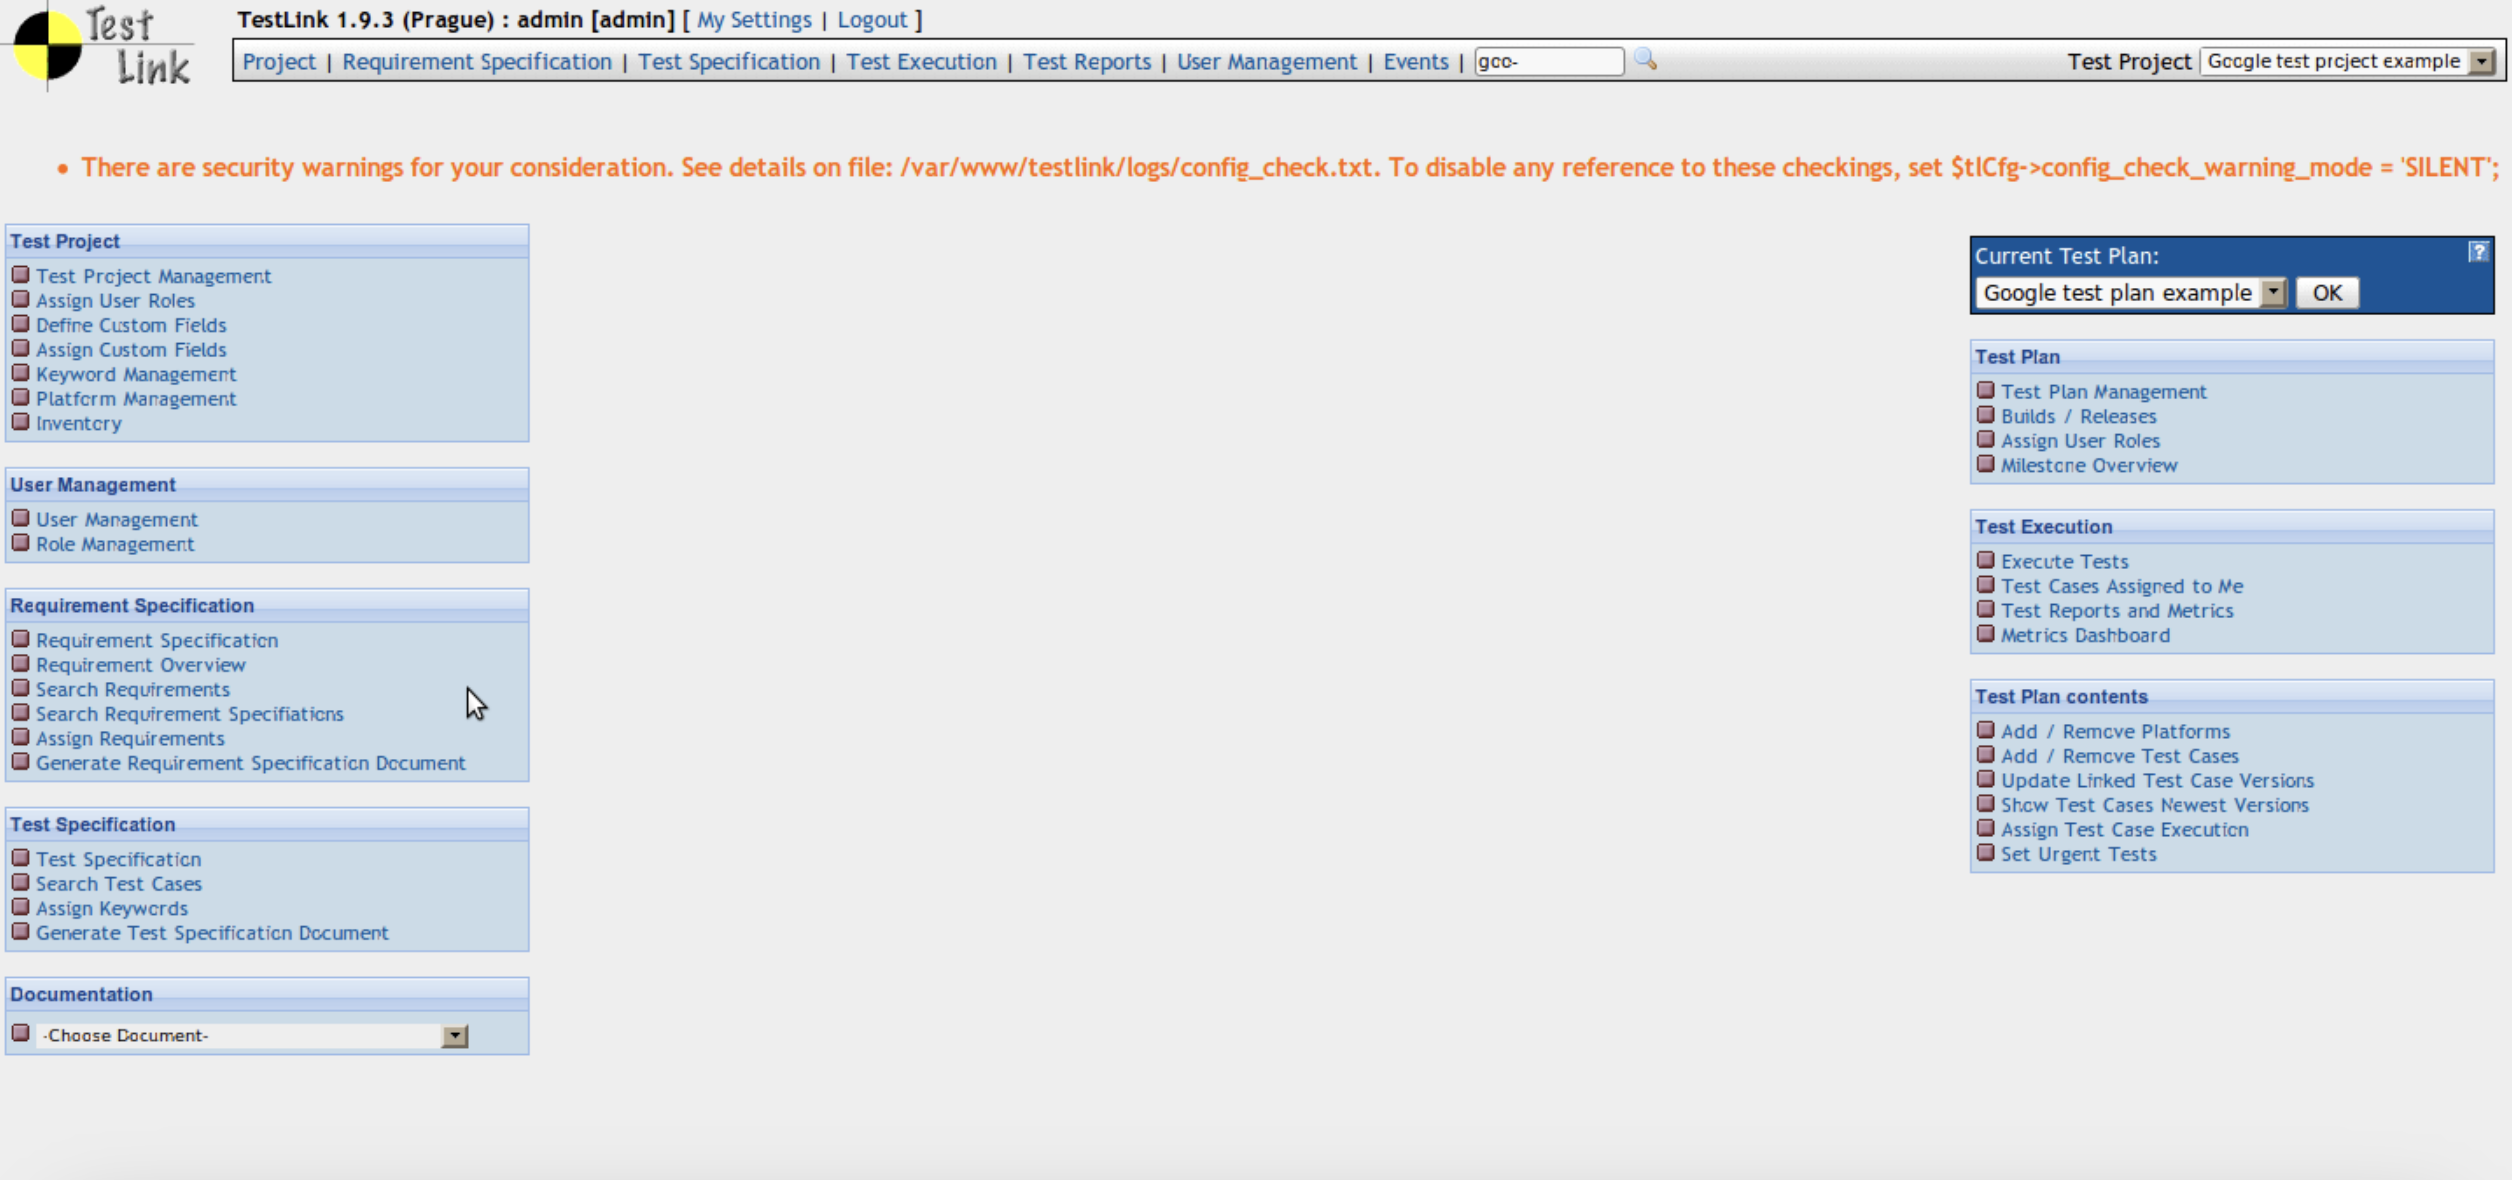Click bullet icon beside Inventory

coord(20,421)
